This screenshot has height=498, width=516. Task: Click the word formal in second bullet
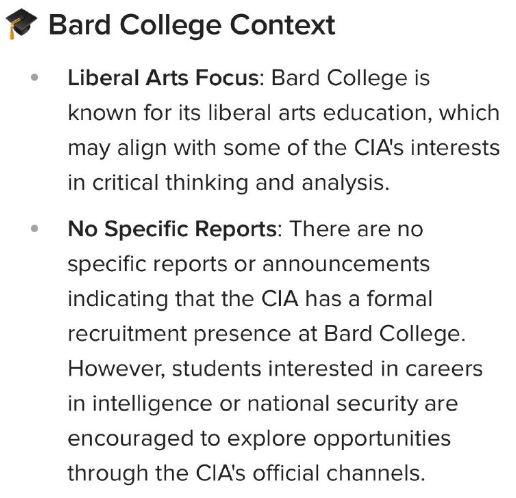400,298
